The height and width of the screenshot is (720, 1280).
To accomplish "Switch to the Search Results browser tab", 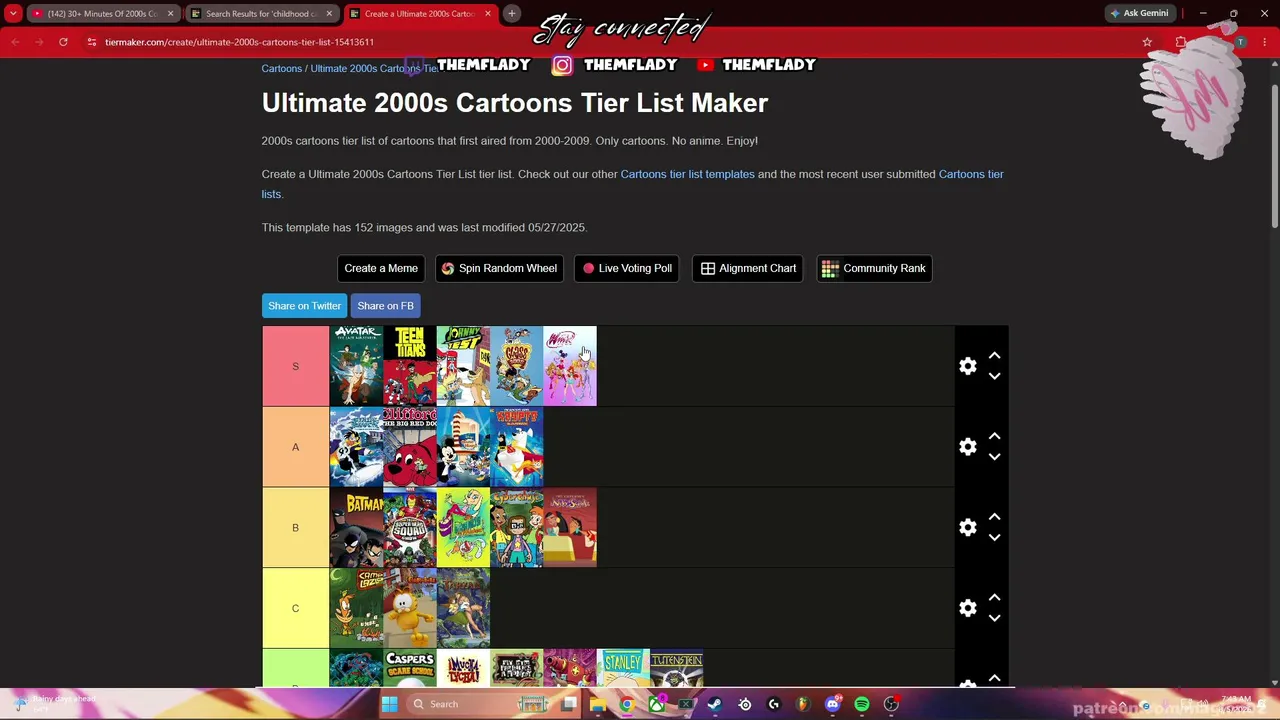I will [261, 14].
